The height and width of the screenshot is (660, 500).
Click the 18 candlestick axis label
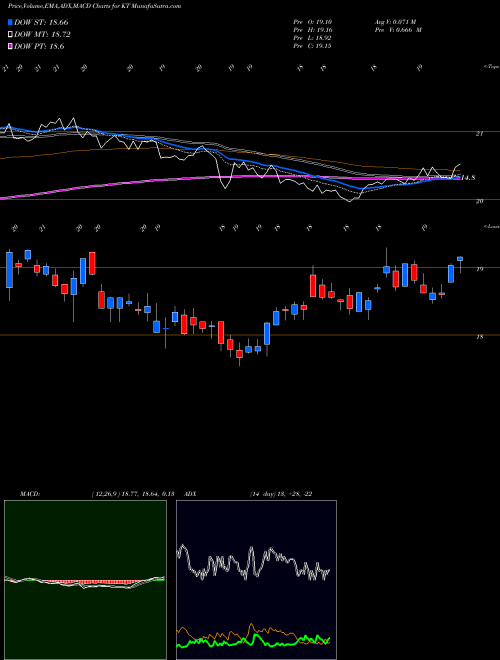click(479, 337)
